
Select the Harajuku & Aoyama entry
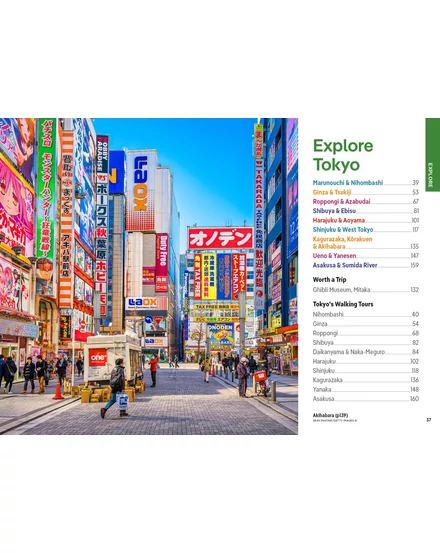pos(366,220)
